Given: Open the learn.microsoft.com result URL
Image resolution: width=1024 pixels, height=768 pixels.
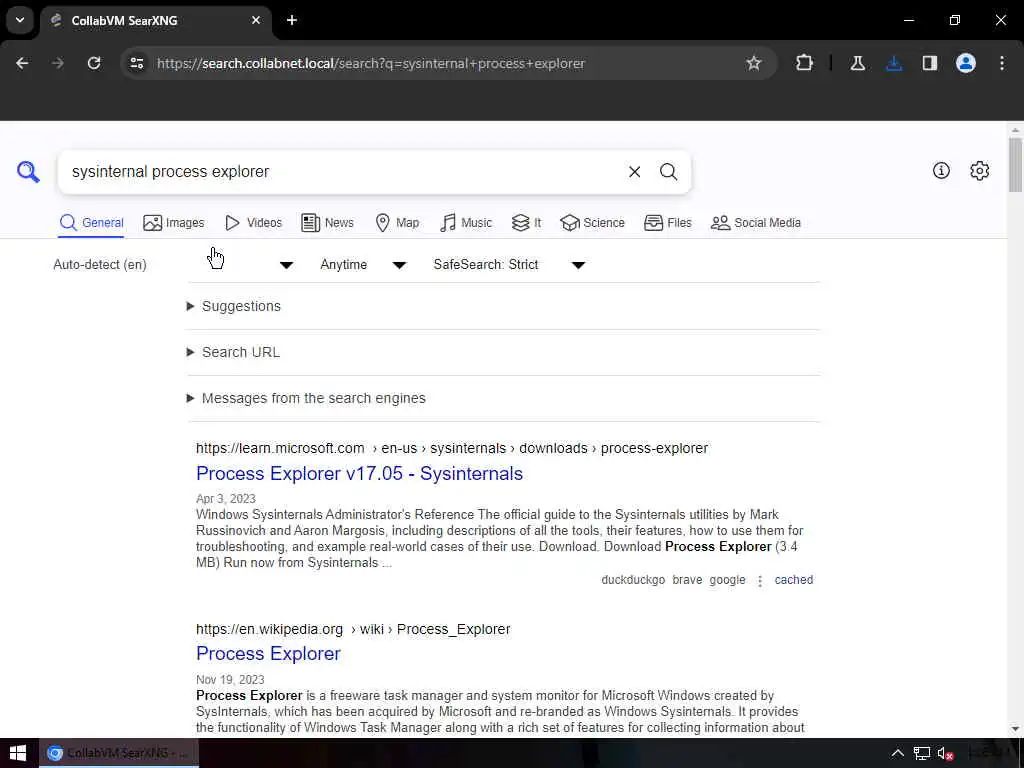Looking at the screenshot, I should coord(452,448).
